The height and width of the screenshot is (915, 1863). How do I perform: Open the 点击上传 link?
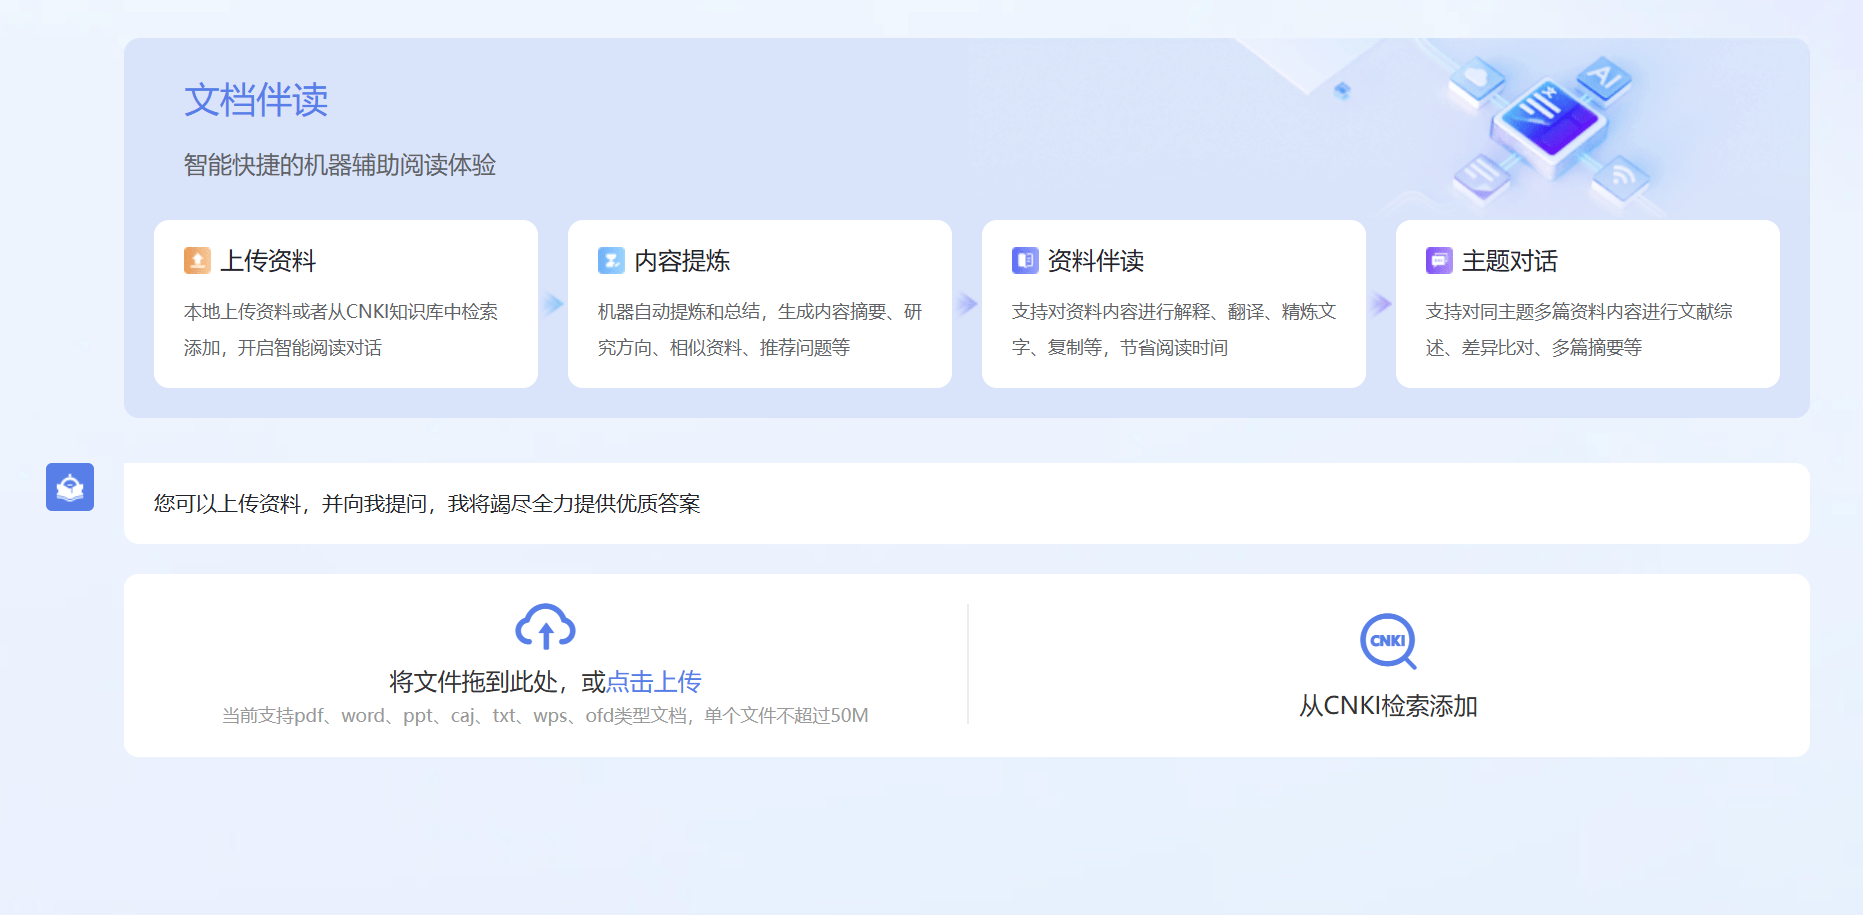pos(654,681)
